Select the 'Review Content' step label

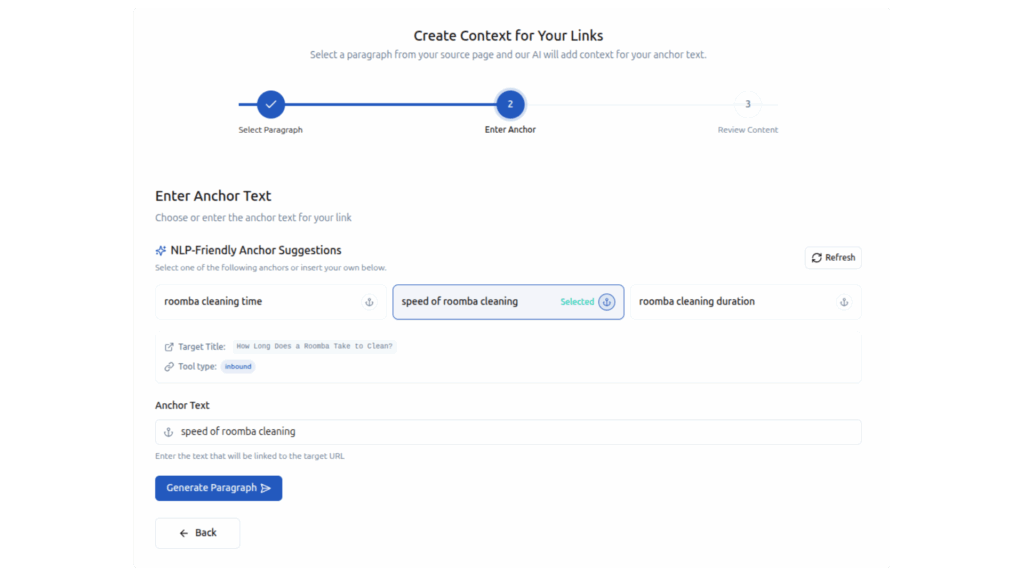coord(747,130)
